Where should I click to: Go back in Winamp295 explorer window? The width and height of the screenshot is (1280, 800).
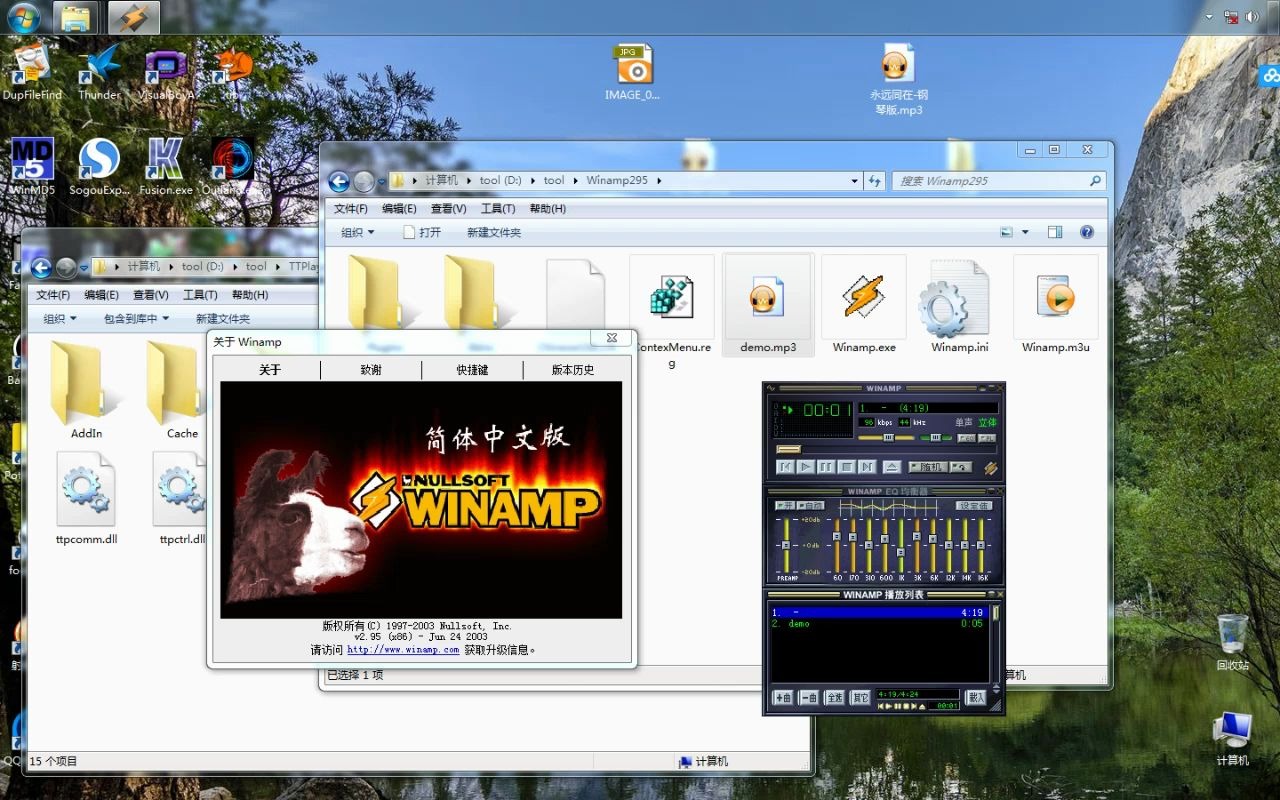tap(339, 181)
